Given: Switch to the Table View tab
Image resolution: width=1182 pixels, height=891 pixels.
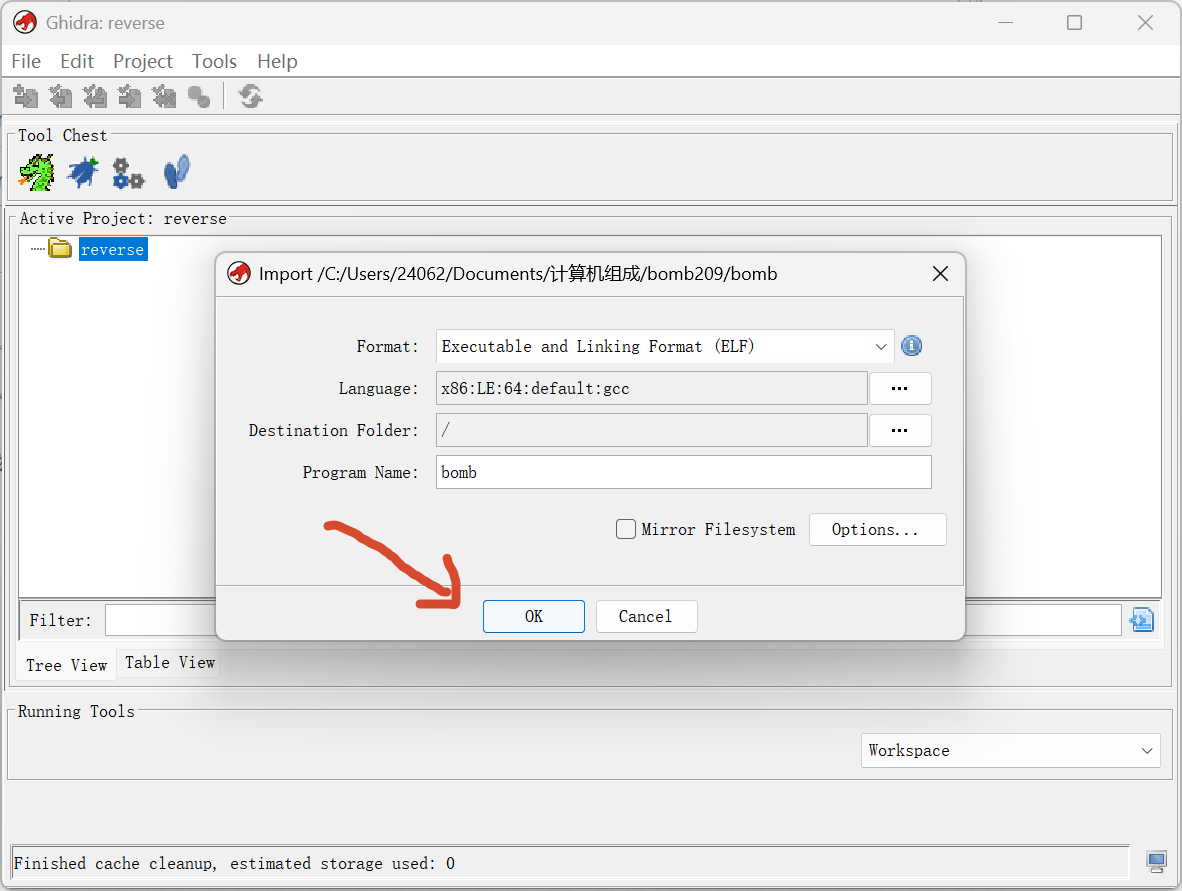Looking at the screenshot, I should (x=167, y=662).
